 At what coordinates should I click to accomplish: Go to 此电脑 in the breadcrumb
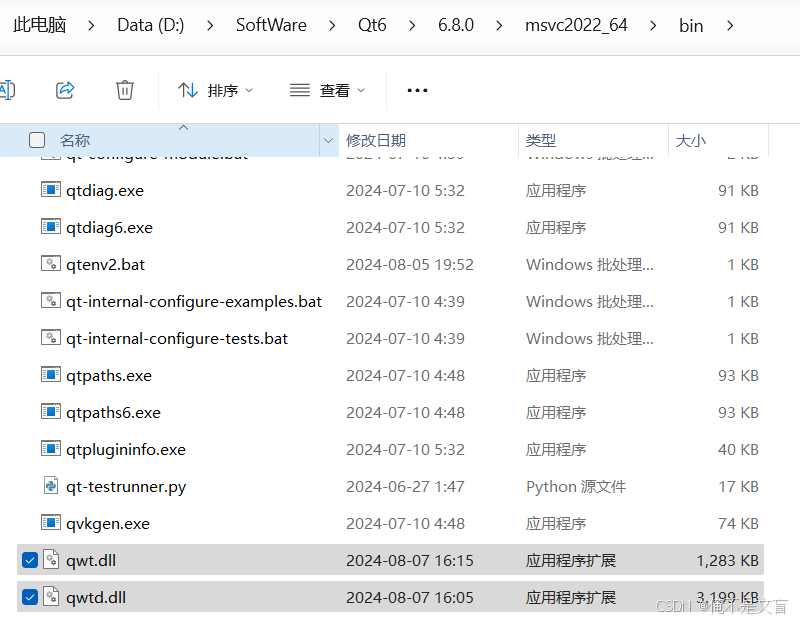click(x=39, y=24)
